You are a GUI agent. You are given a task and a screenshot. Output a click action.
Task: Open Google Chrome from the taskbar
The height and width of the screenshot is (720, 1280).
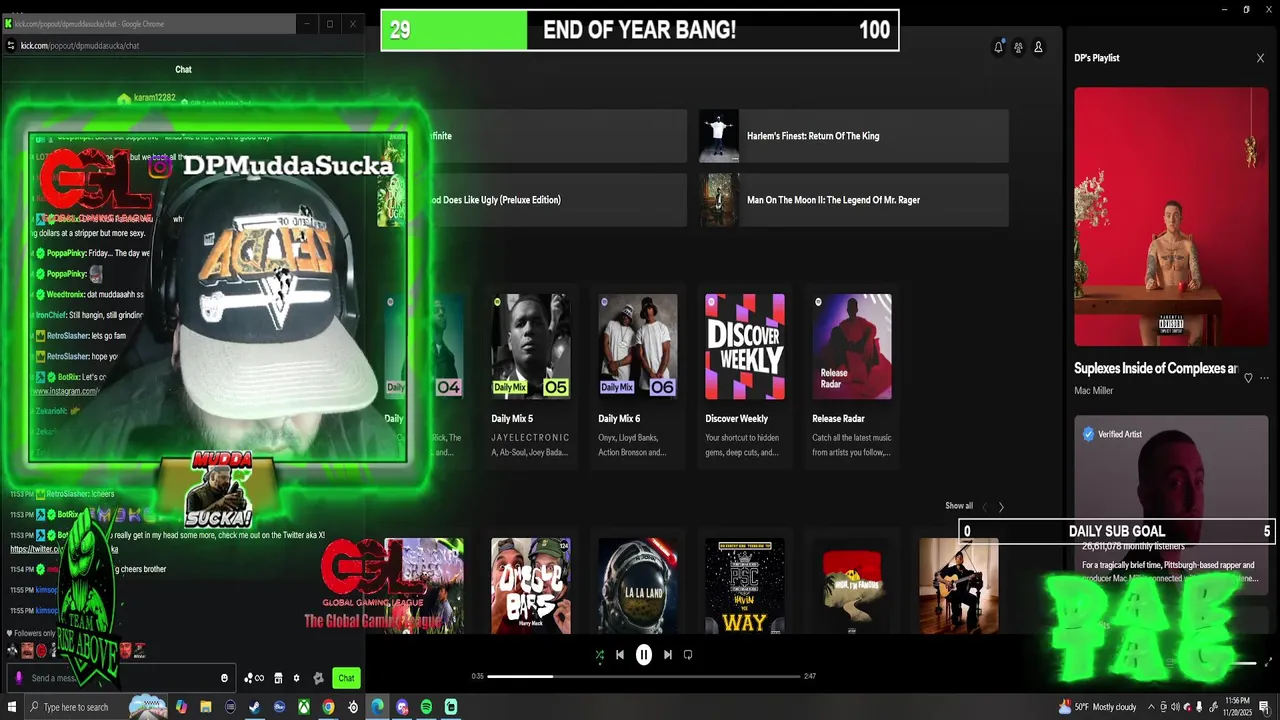328,707
